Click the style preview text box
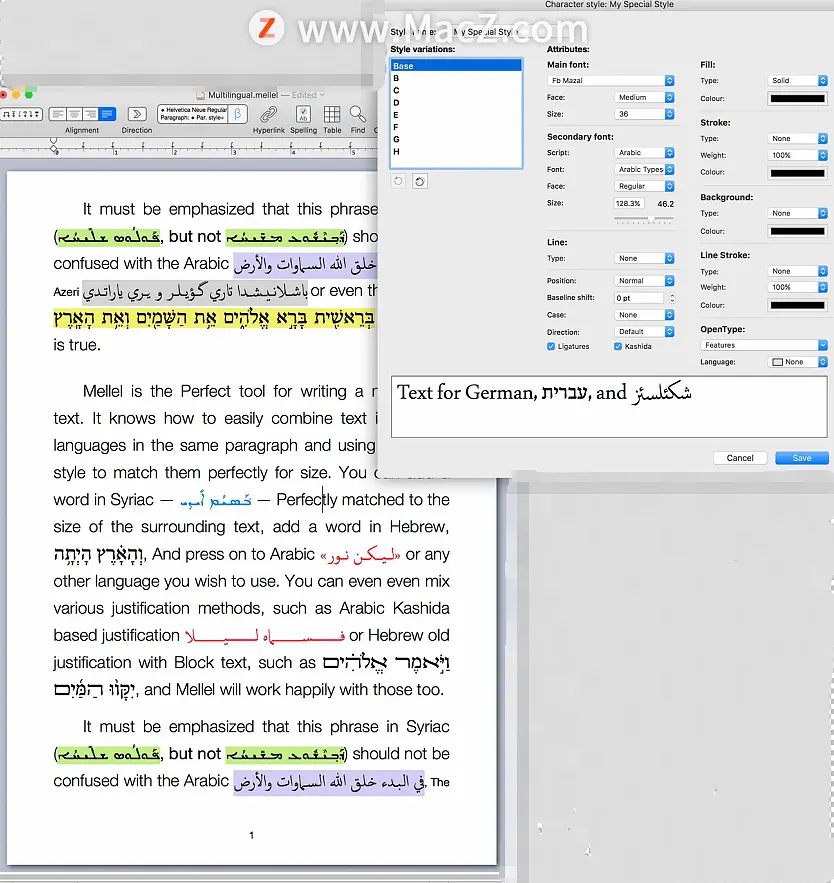Screen dimensions: 834x883 coord(609,407)
